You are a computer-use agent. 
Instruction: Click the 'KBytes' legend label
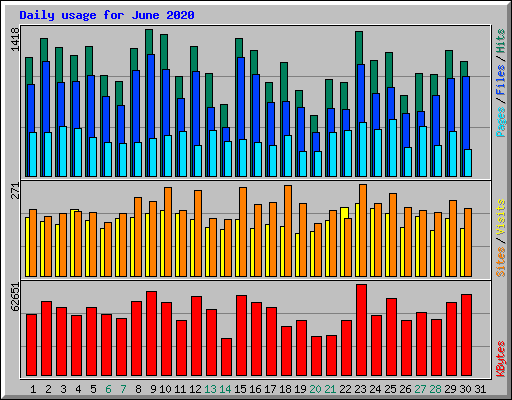pos(501,359)
